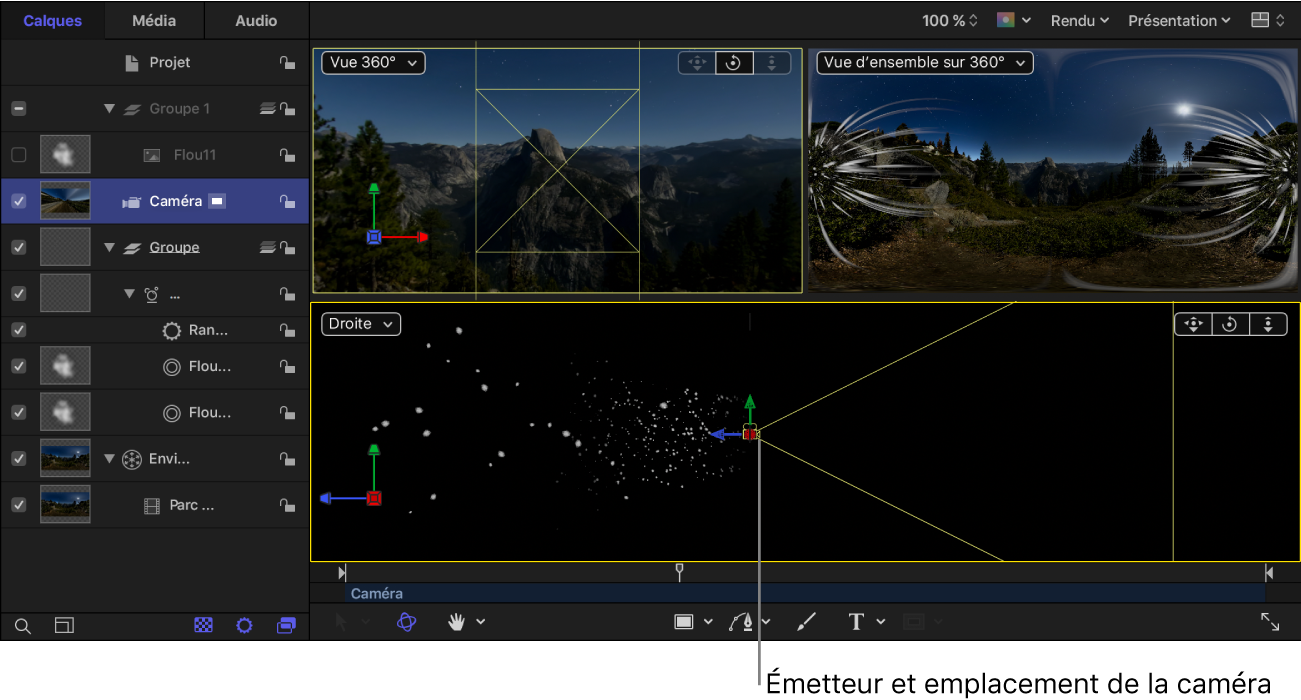The height and width of the screenshot is (700, 1301).
Task: Switch to the Audio tab
Action: pos(256,20)
